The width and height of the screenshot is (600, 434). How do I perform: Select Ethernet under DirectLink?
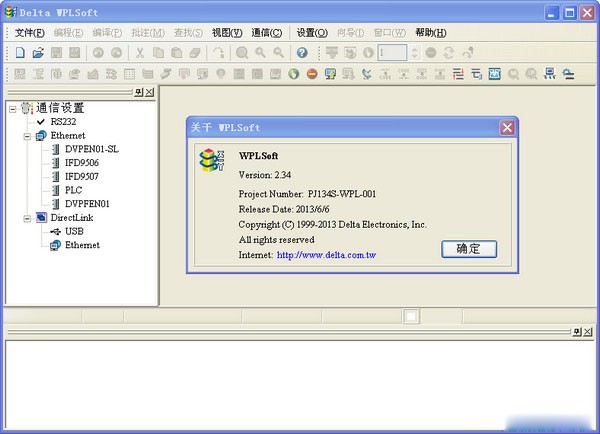tap(82, 245)
